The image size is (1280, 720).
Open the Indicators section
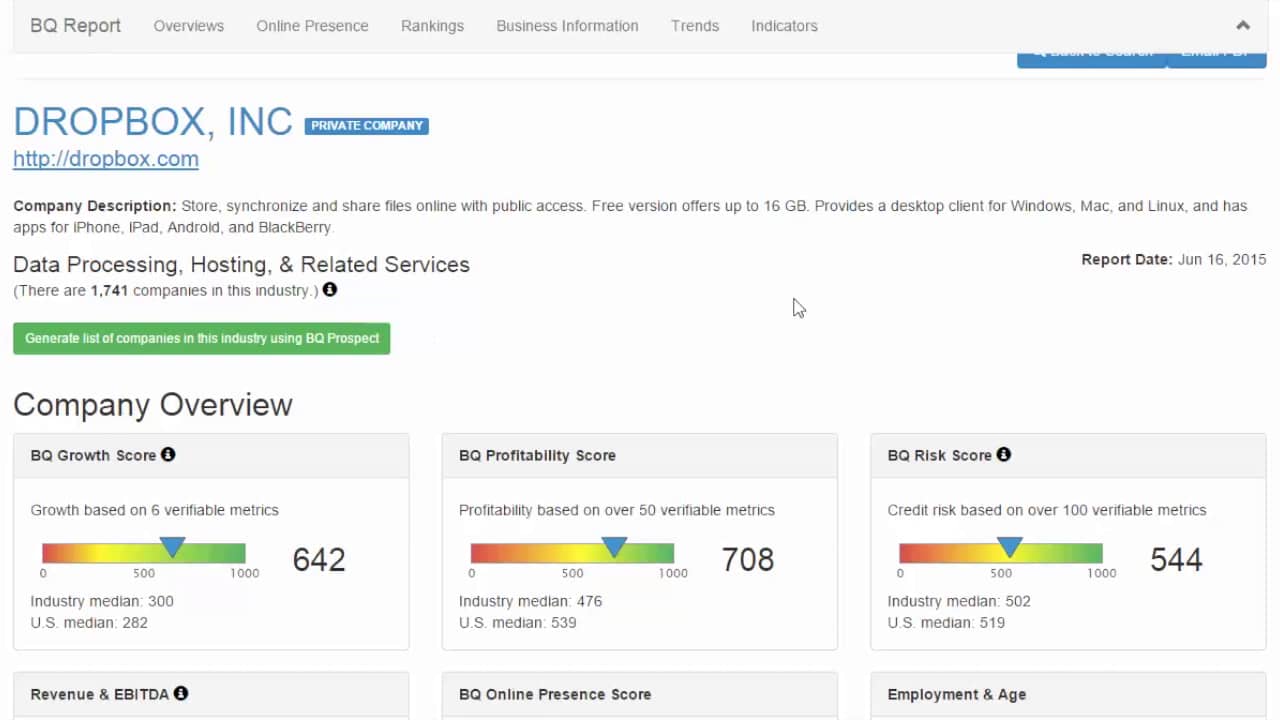point(784,26)
